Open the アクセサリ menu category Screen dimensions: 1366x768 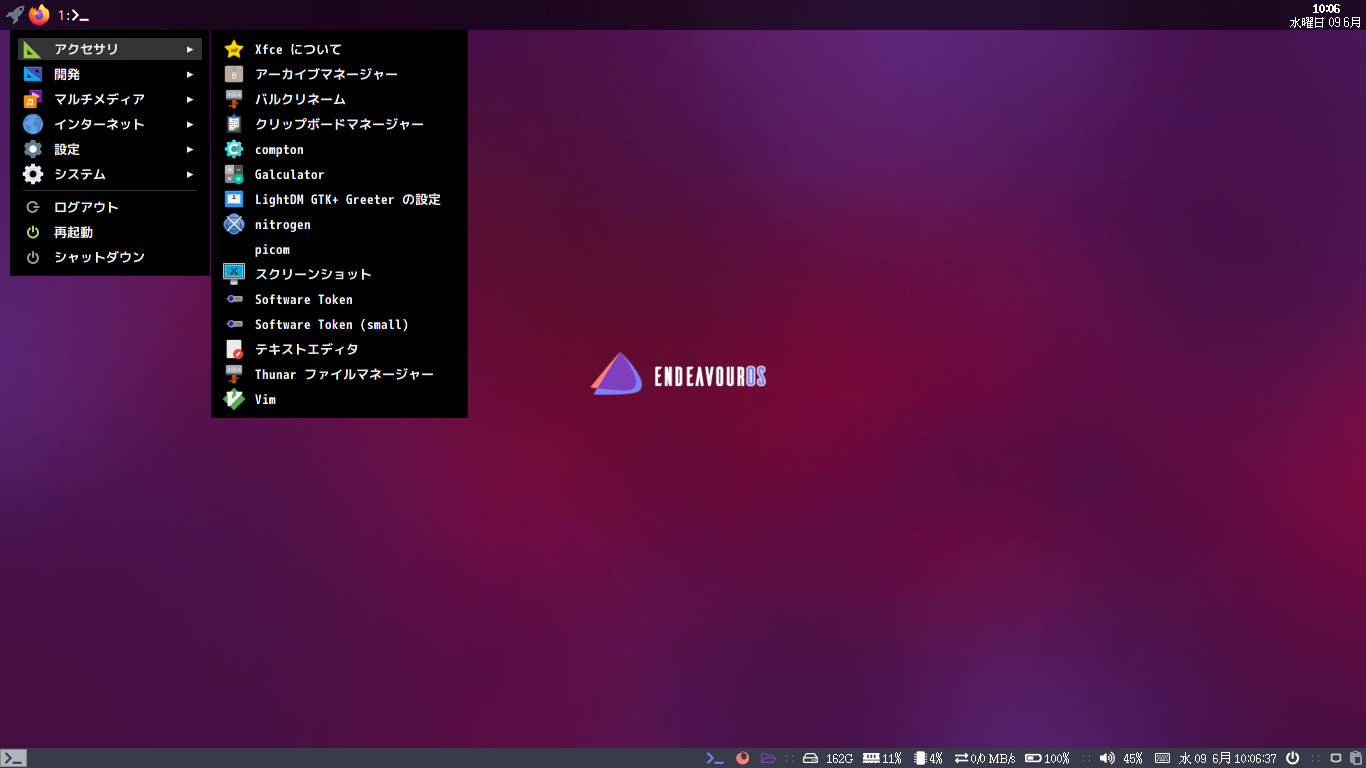[110, 49]
